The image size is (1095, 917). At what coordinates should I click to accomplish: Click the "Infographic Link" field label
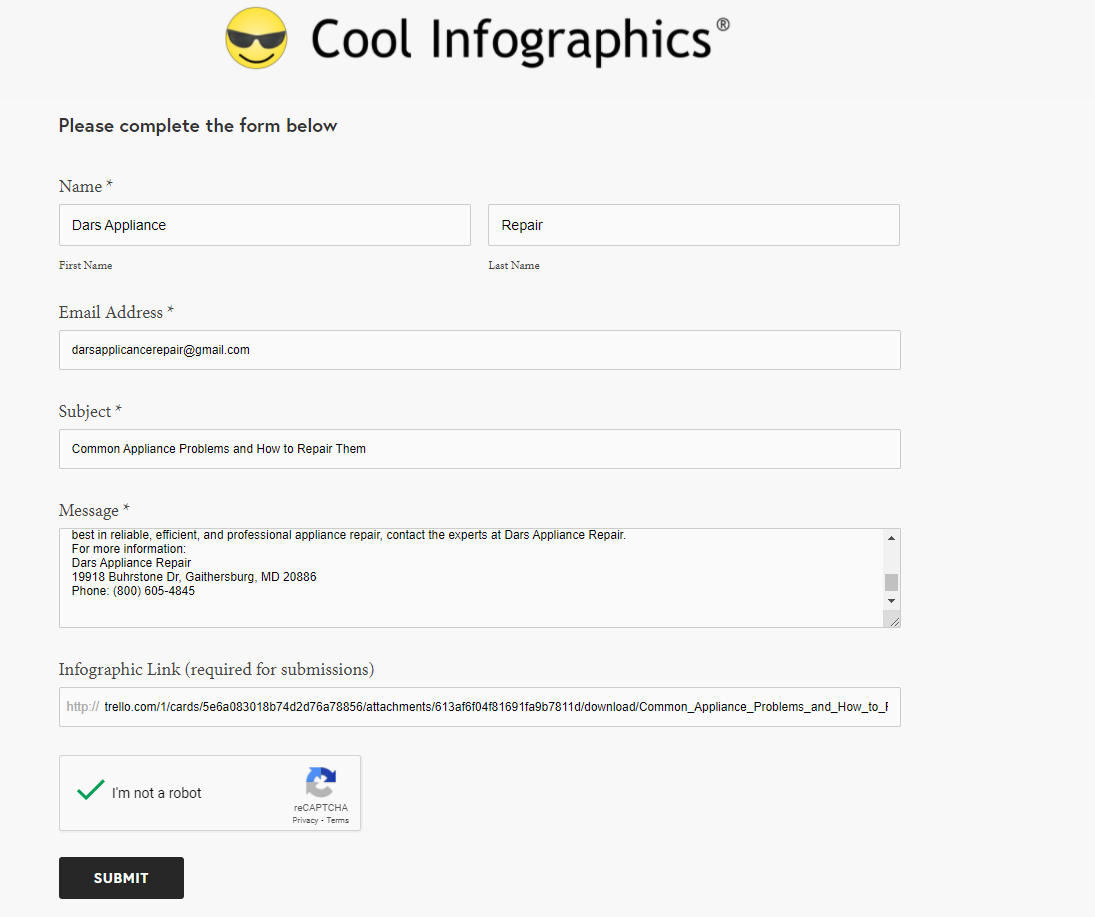click(216, 669)
